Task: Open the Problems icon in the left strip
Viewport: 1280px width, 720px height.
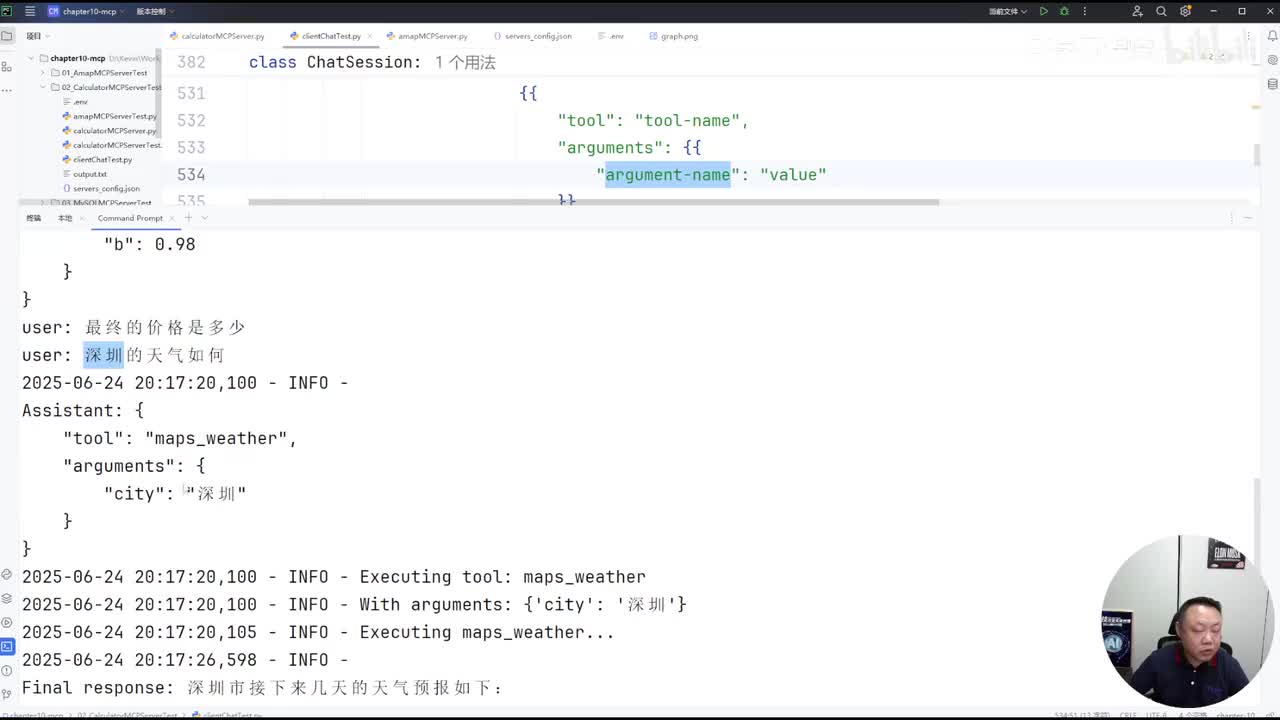Action: 7,670
